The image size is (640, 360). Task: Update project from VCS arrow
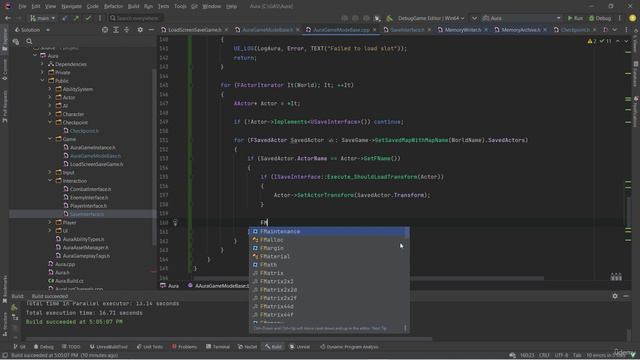[x=65, y=18]
